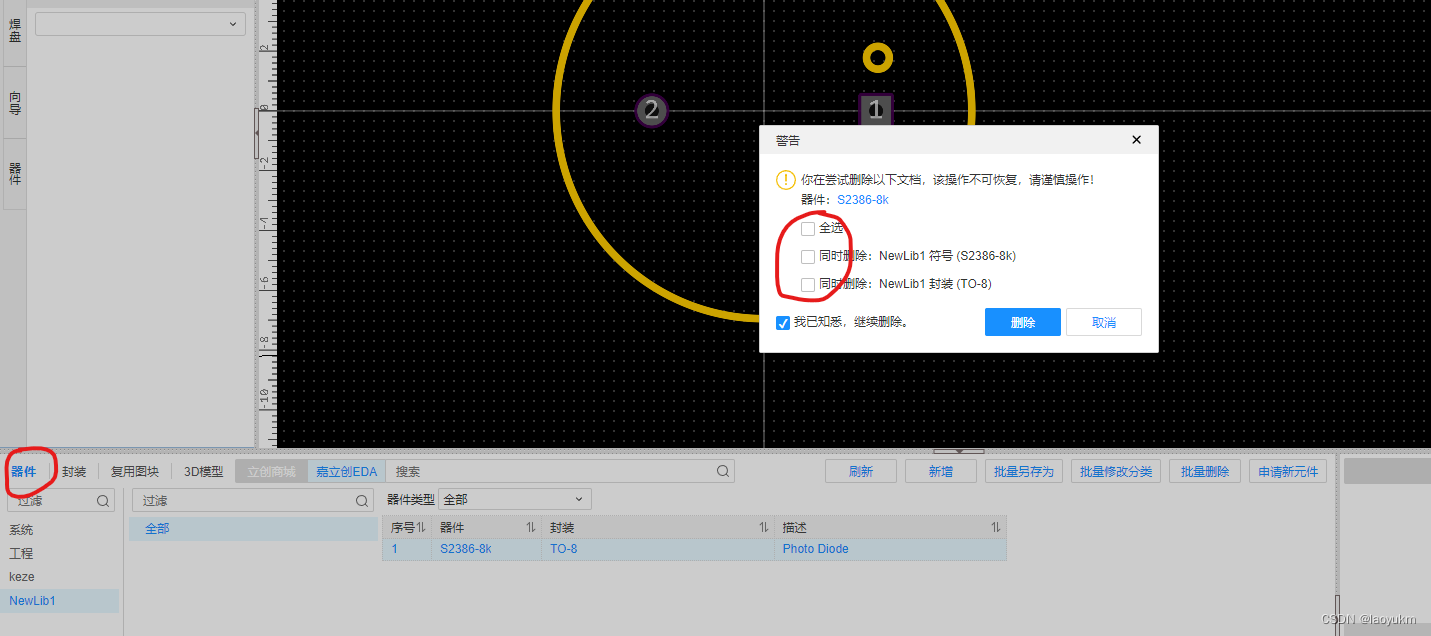Check the 全选 checkbox in the warning dialog
Image resolution: width=1431 pixels, height=636 pixels.
(808, 228)
